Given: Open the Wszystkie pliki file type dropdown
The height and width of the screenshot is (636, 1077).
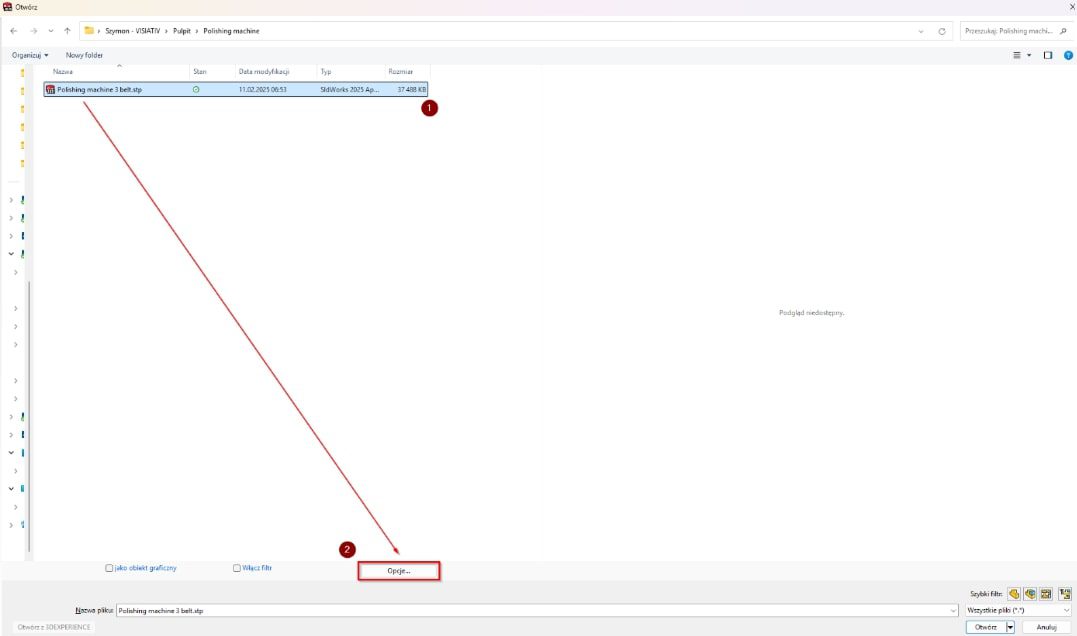Looking at the screenshot, I should 1017,611.
